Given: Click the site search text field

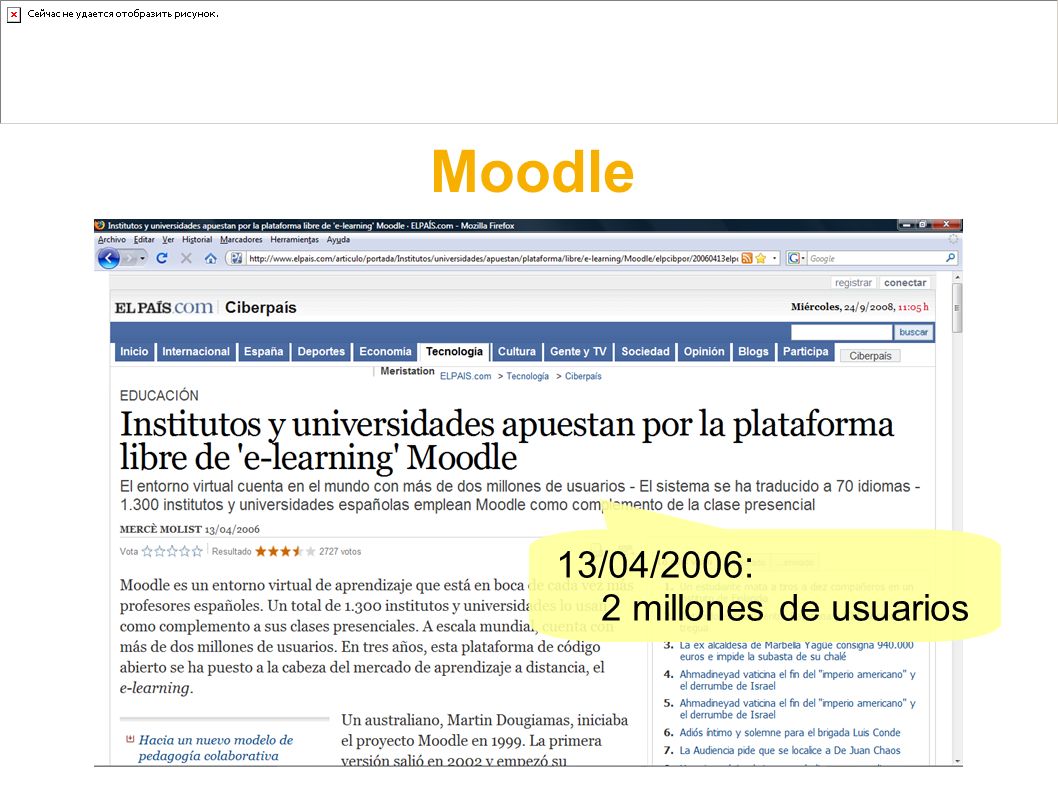Looking at the screenshot, I should coord(841,332).
